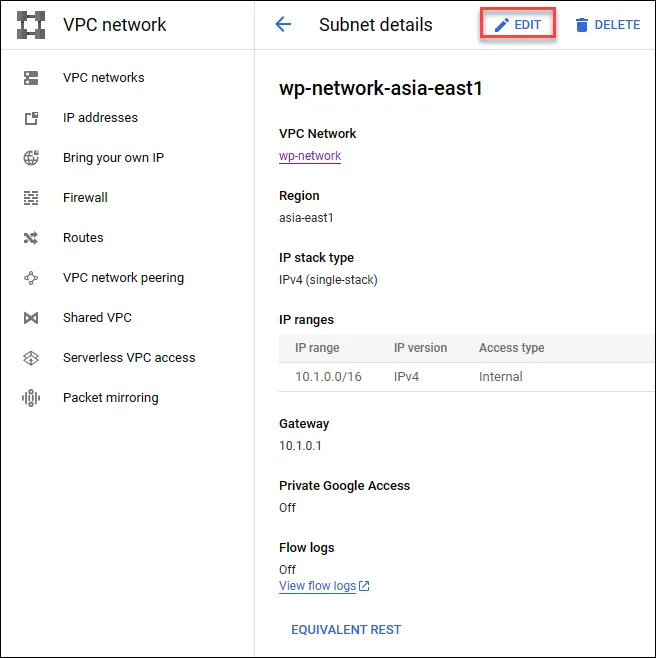Open the View flow logs link
The height and width of the screenshot is (658, 656).
coord(318,586)
